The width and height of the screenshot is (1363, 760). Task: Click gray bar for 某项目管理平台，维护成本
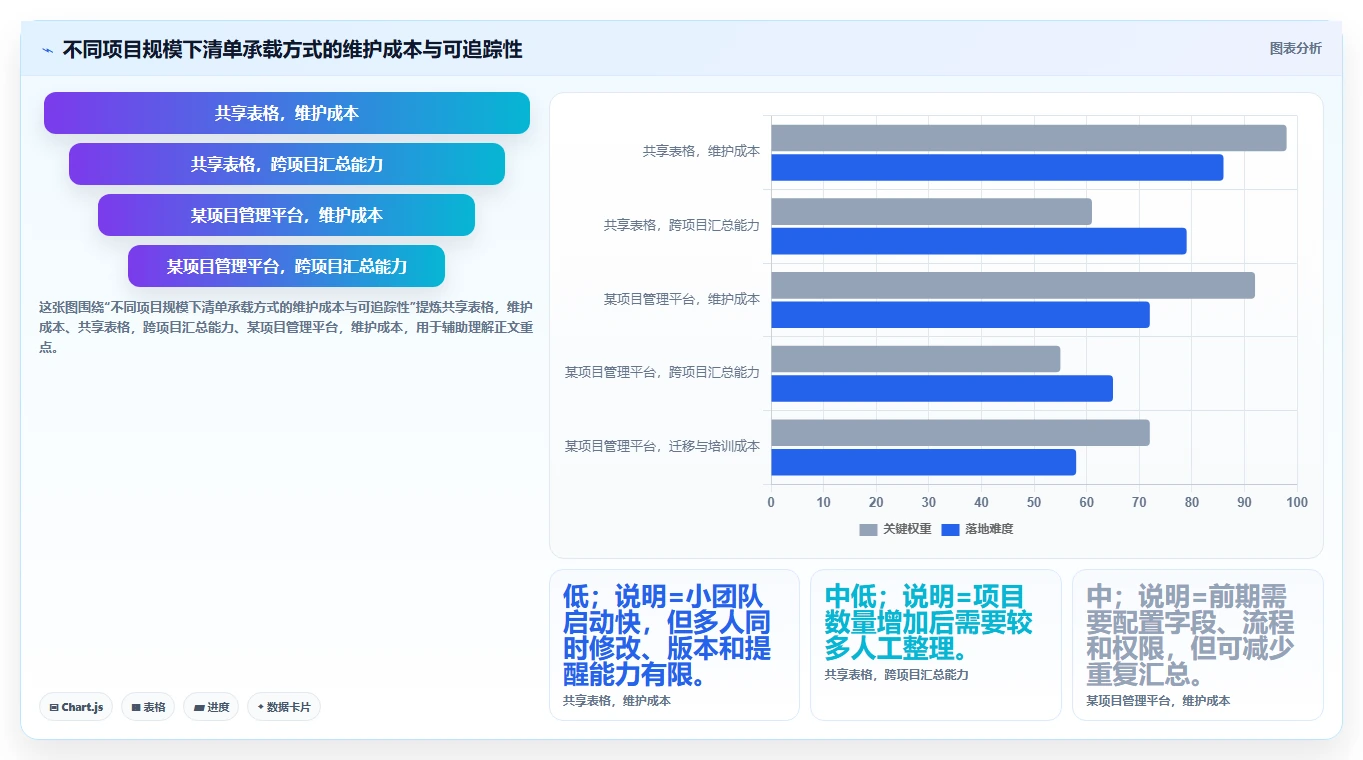[x=1013, y=285]
